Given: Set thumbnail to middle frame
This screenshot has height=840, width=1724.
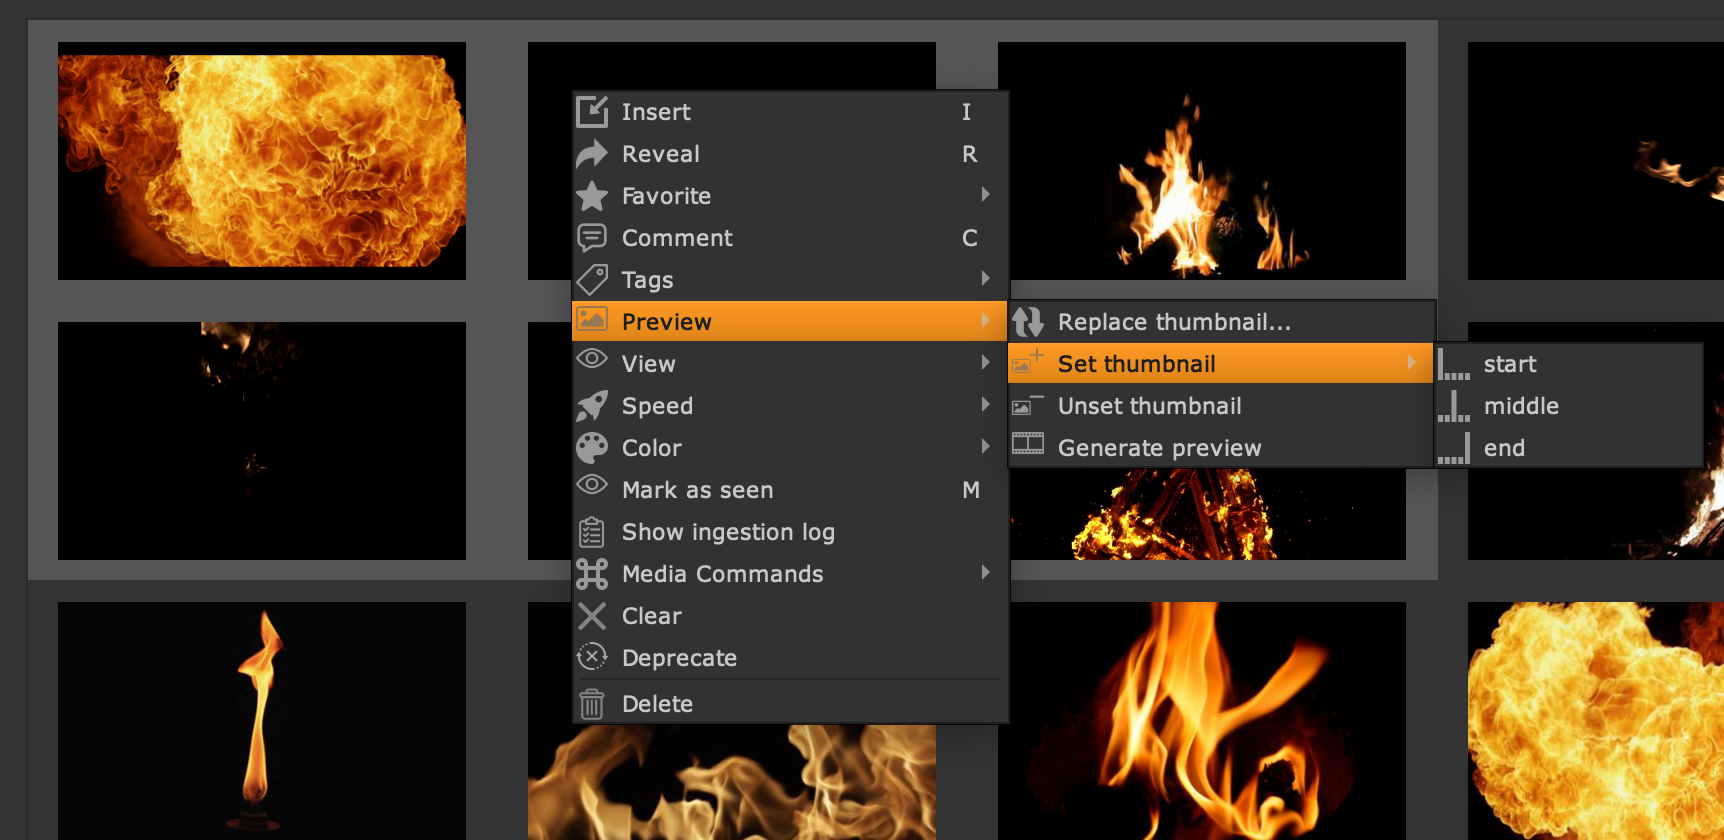Looking at the screenshot, I should coord(1520,406).
